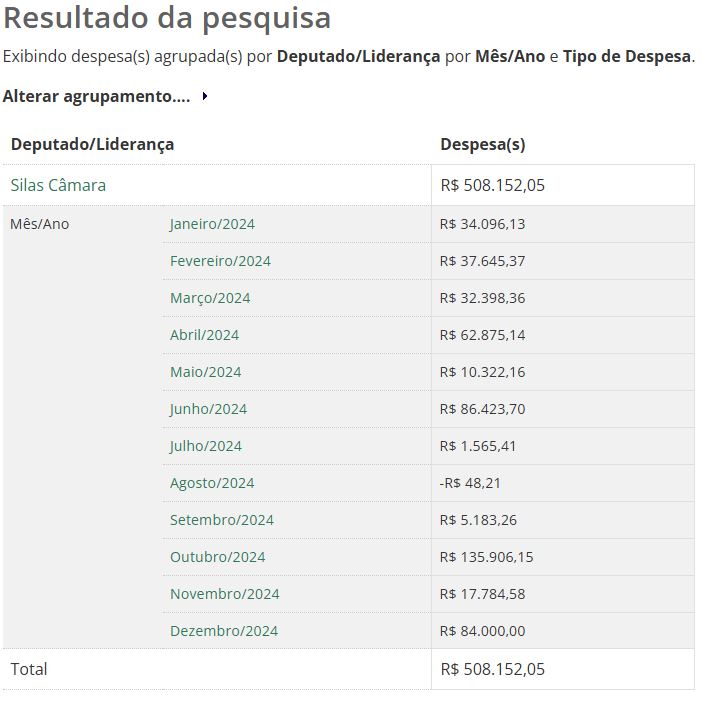This screenshot has width=715, height=708.
Task: Click the Alterar agrupamento text
Action: coord(96,97)
